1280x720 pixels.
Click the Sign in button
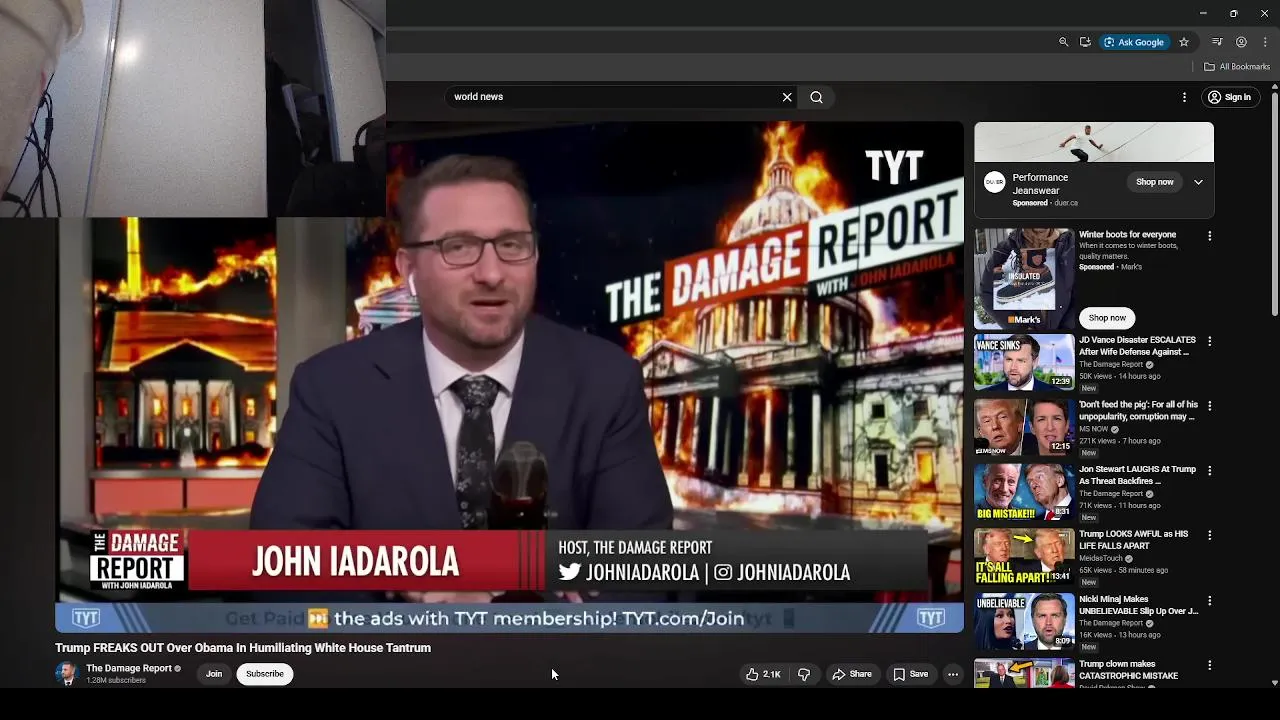click(x=1229, y=97)
